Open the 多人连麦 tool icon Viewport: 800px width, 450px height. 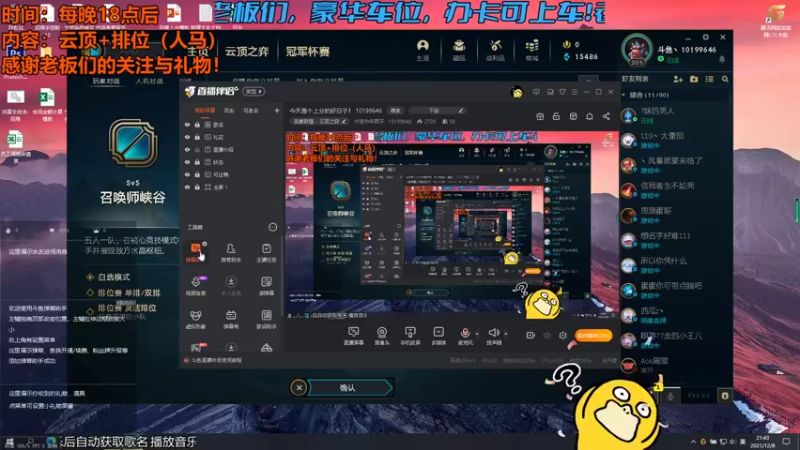click(x=231, y=286)
